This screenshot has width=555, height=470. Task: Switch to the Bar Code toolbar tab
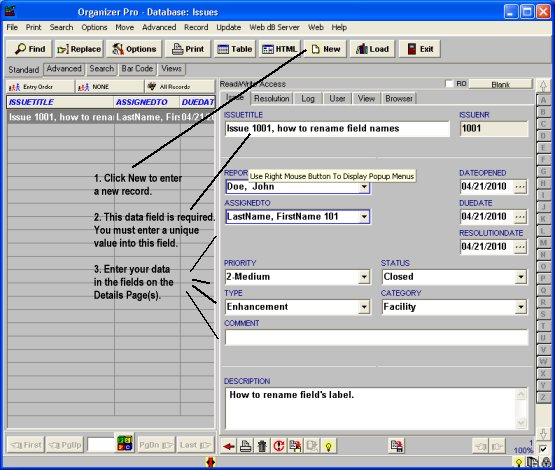click(x=137, y=69)
